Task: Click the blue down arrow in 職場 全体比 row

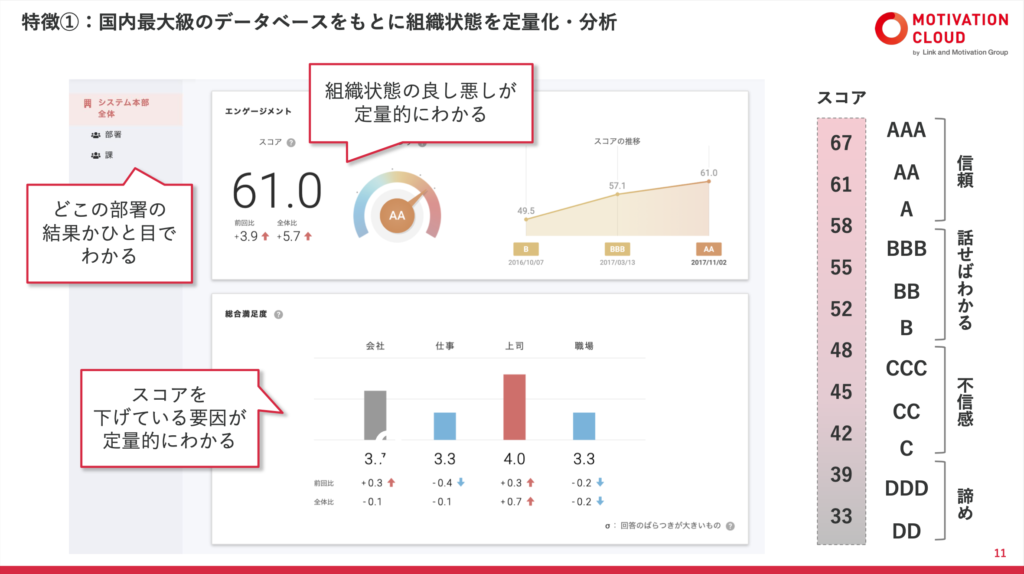Action: coord(600,502)
